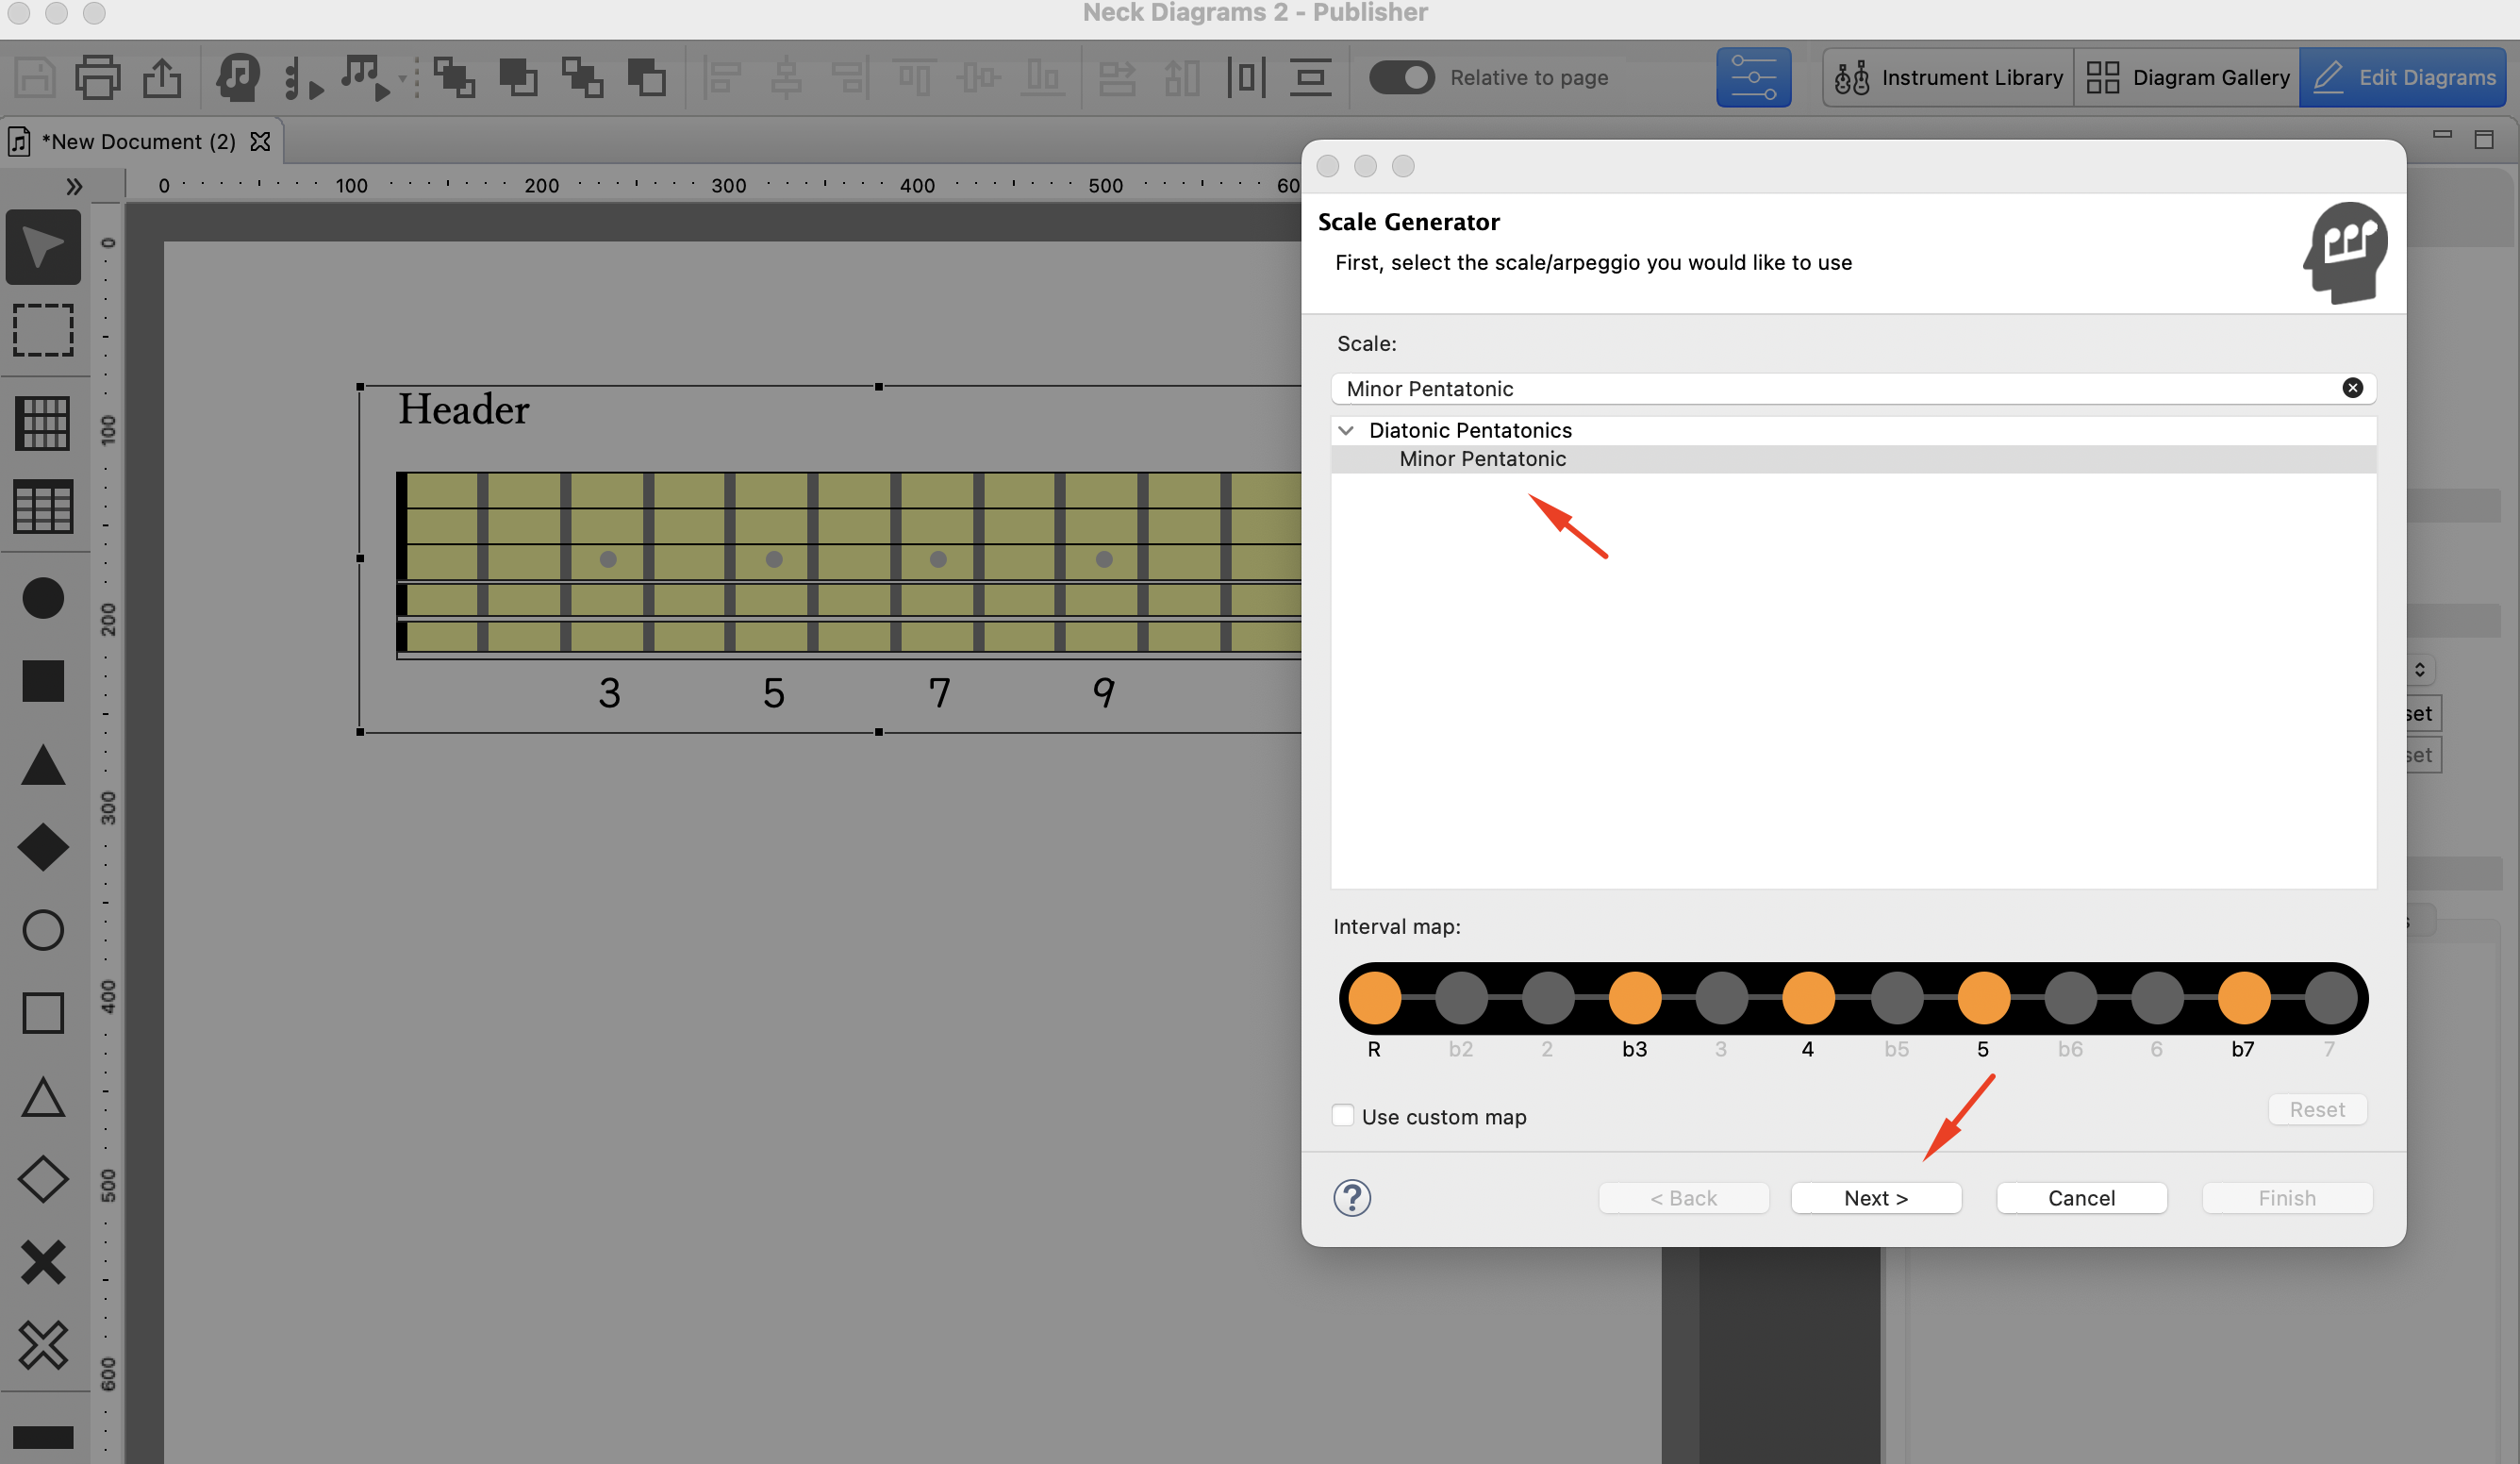2520x1464 pixels.
Task: Toggle the b3 interval circle
Action: tap(1634, 997)
